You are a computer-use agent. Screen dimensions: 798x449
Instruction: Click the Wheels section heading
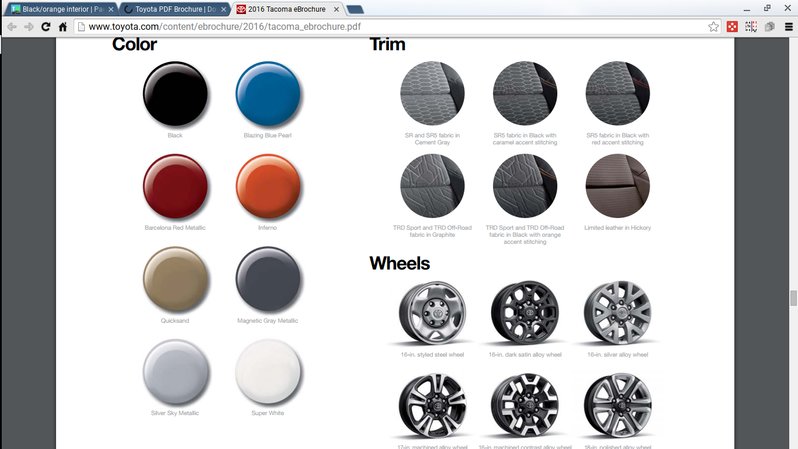tap(400, 263)
